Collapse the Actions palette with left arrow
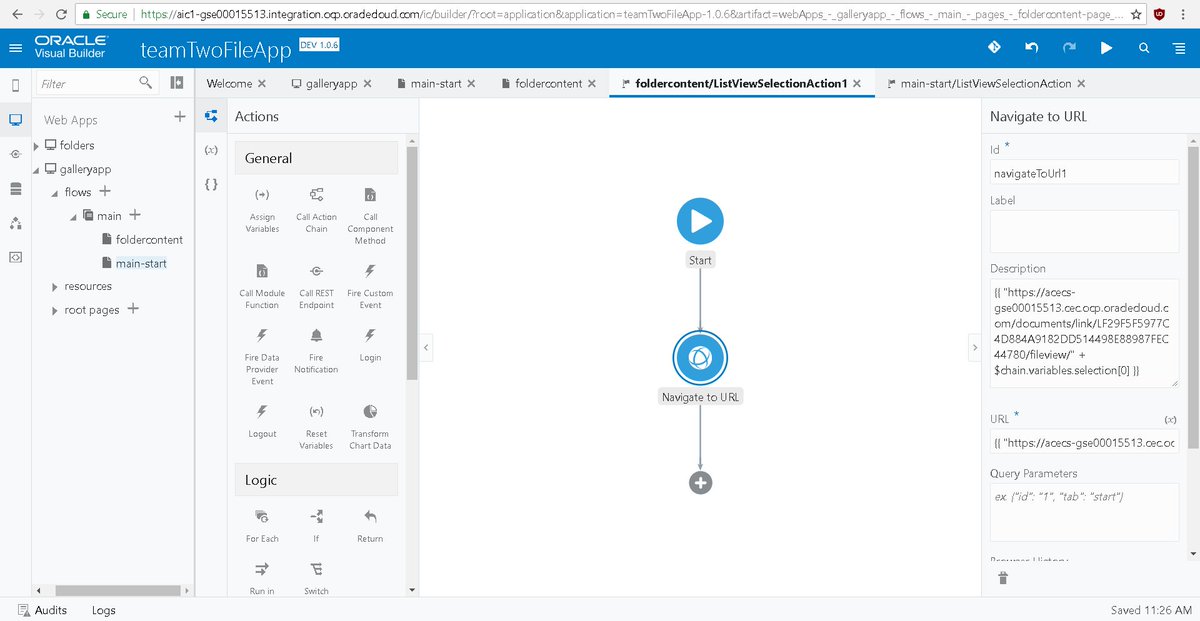 coord(426,348)
